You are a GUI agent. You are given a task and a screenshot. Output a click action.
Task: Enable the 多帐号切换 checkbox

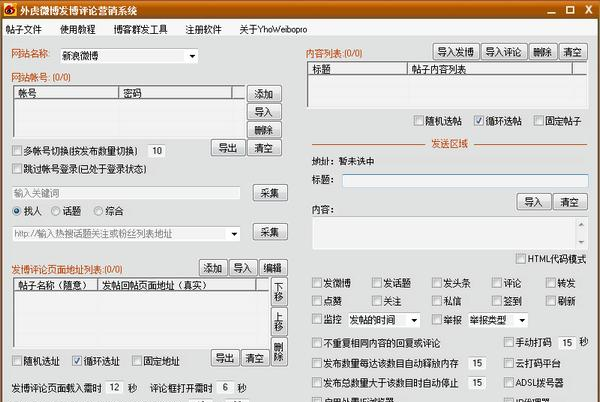[17, 151]
